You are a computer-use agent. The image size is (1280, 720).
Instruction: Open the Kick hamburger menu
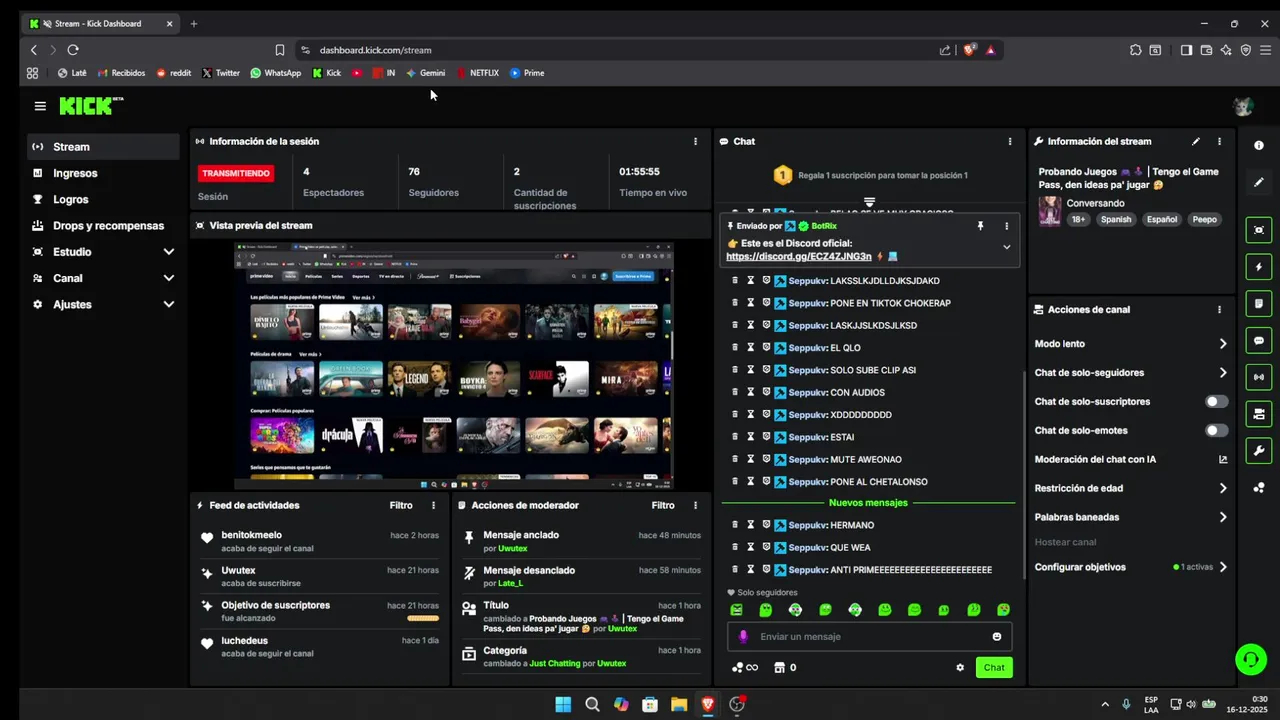[40, 106]
